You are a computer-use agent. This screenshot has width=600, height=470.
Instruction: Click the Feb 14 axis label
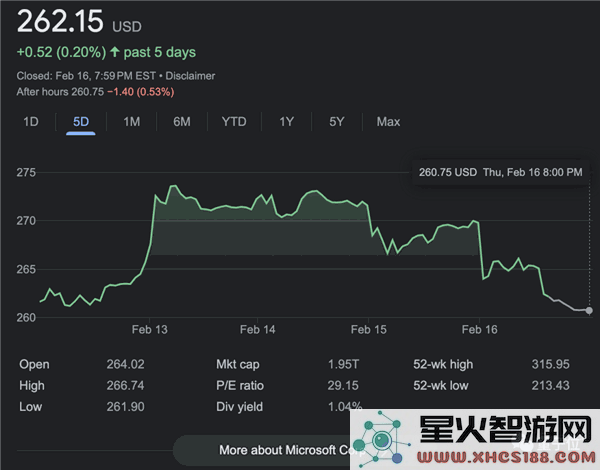[258, 330]
